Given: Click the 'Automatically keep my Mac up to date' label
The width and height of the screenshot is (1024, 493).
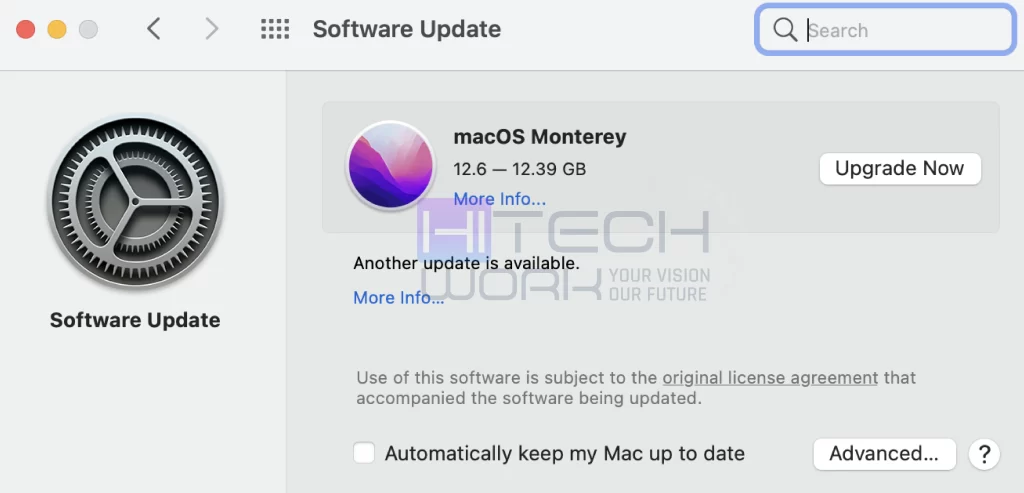Looking at the screenshot, I should (564, 453).
